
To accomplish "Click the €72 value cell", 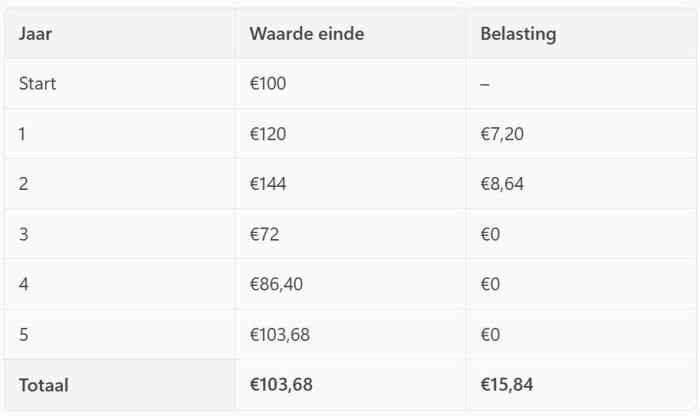I will coord(264,234).
